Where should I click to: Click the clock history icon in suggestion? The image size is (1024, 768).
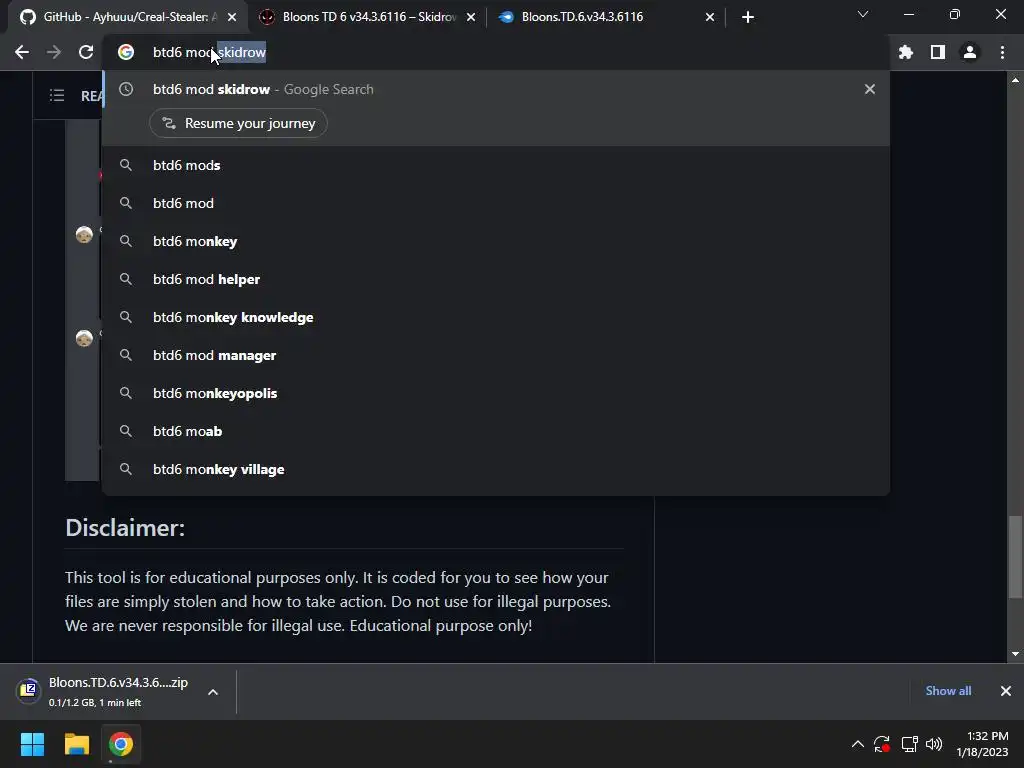click(x=126, y=89)
